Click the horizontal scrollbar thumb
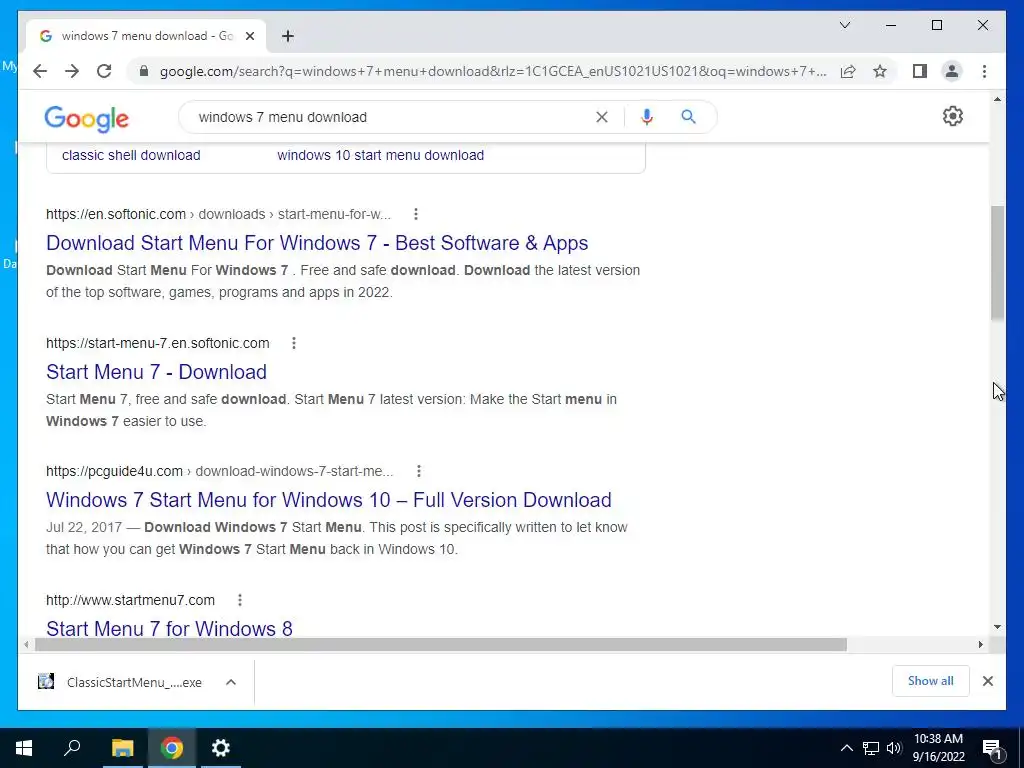The width and height of the screenshot is (1024, 768). click(441, 645)
